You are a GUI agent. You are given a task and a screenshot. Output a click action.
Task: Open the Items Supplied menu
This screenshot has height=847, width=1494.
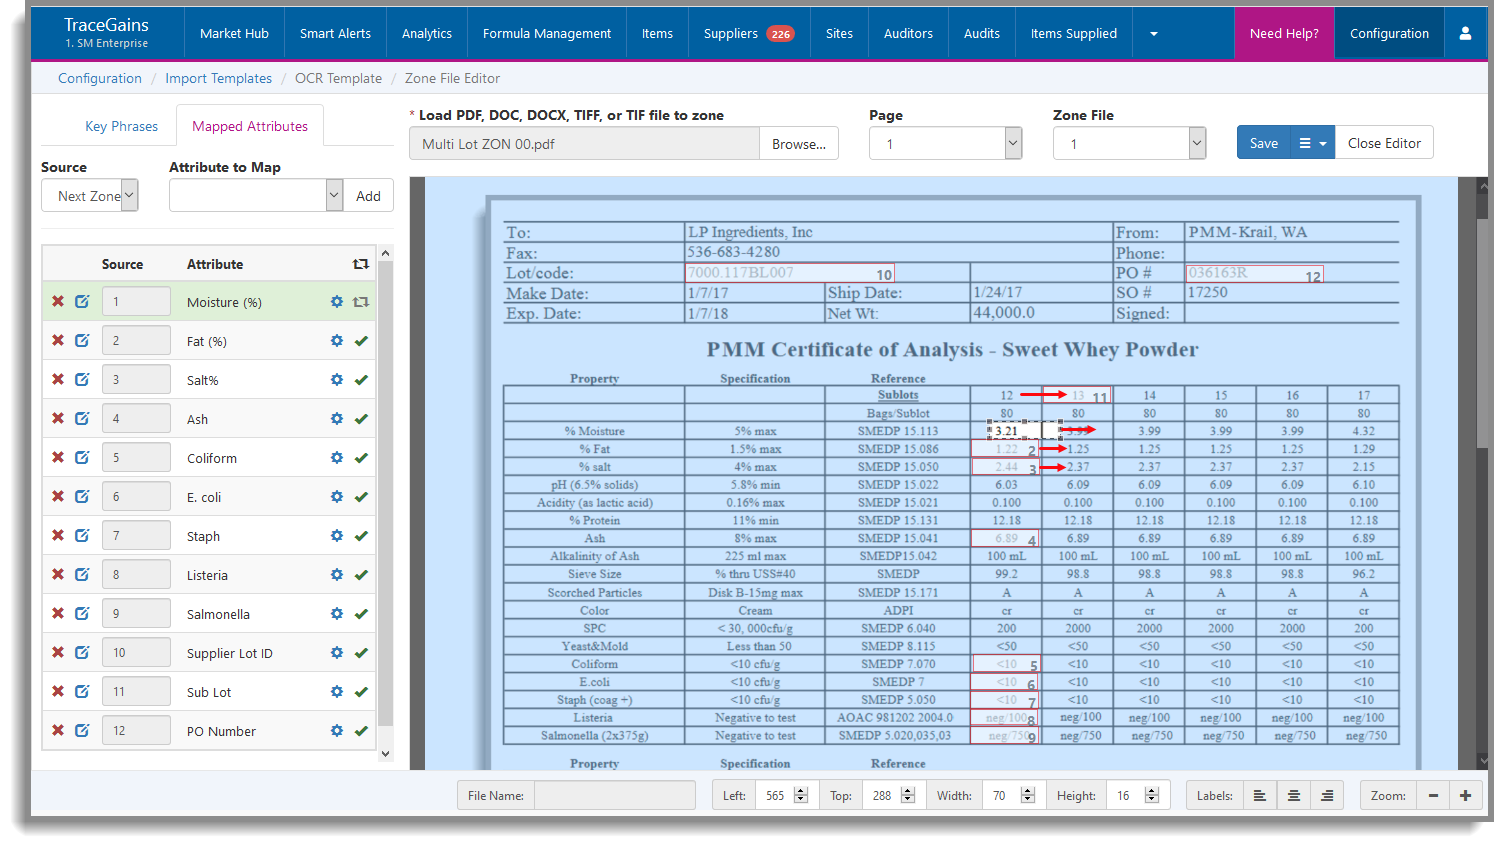(x=1074, y=33)
